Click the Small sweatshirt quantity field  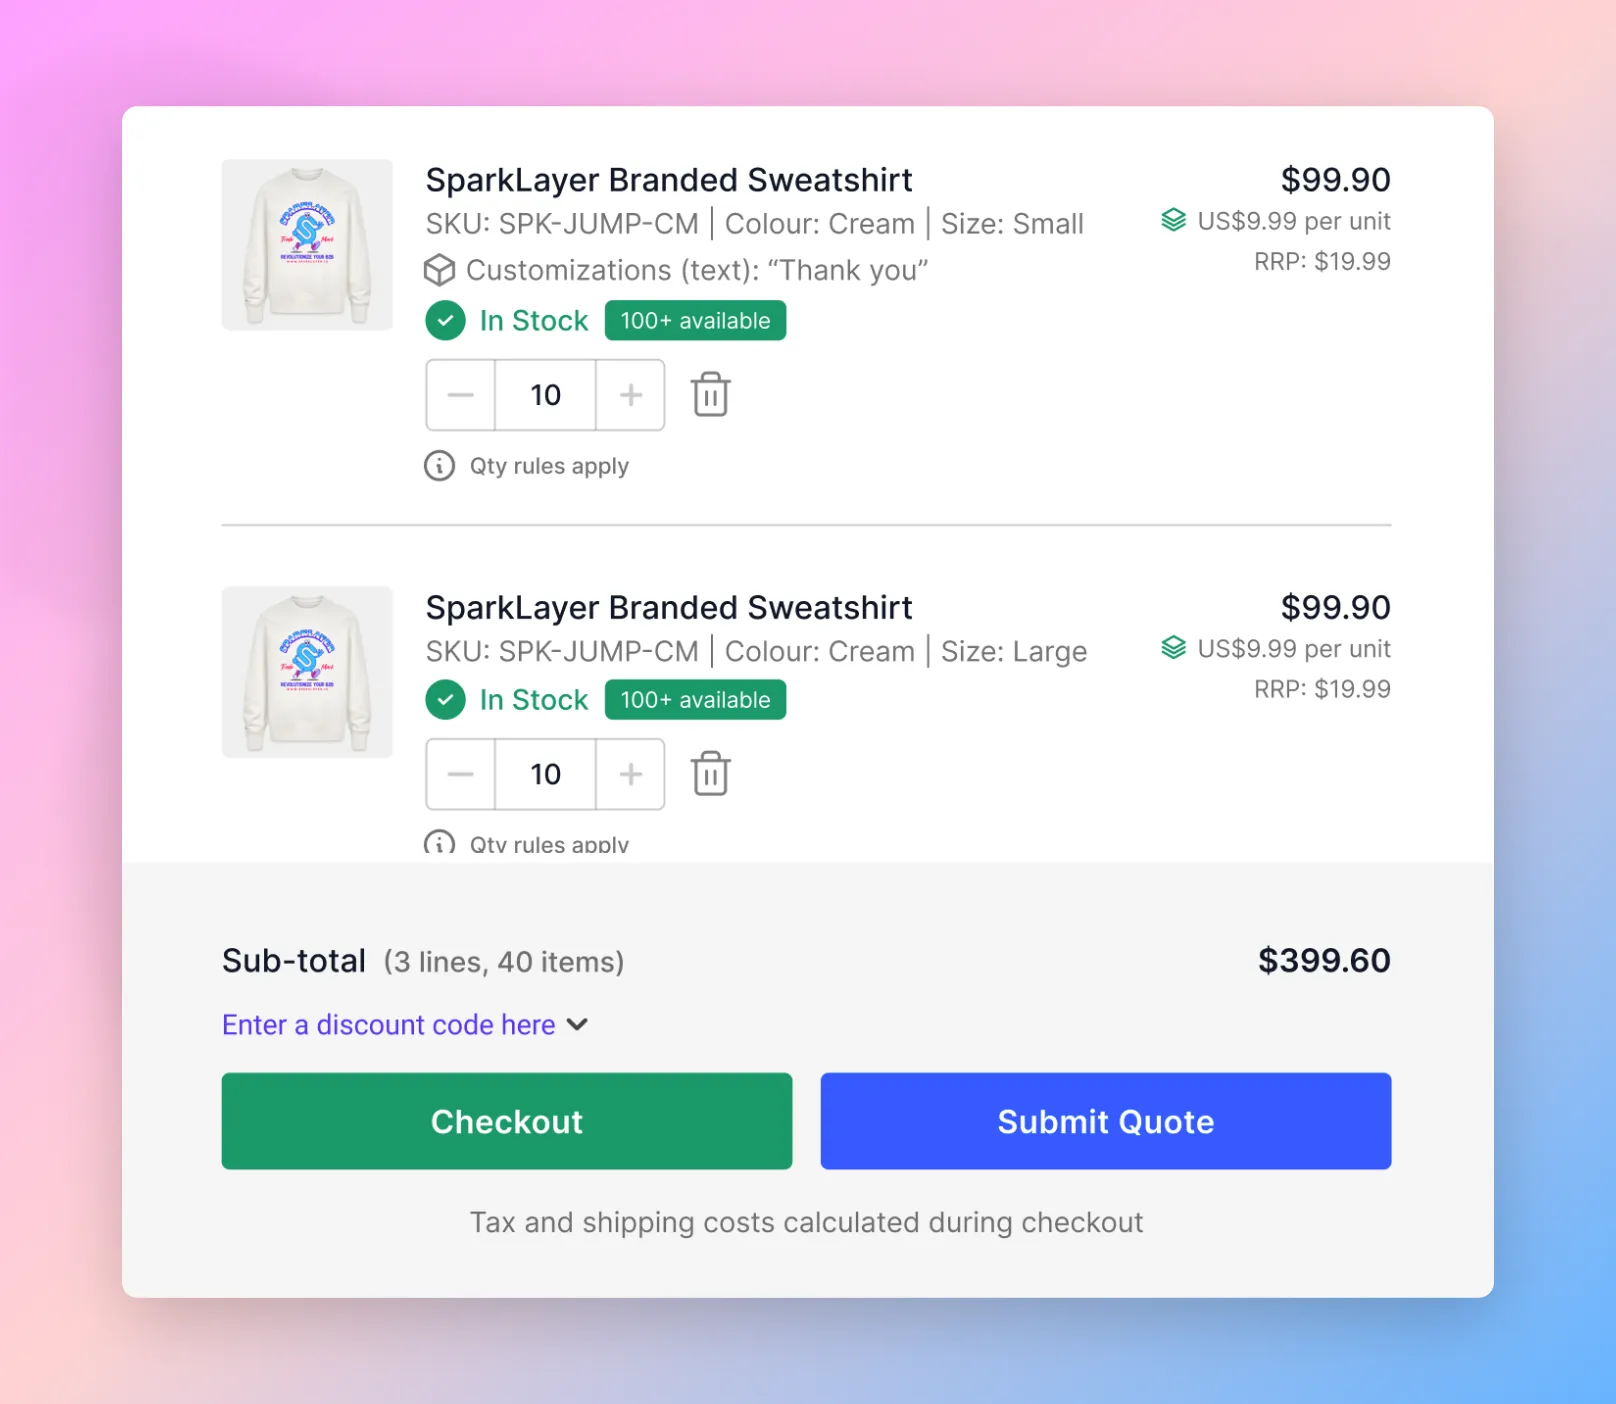pyautogui.click(x=546, y=395)
